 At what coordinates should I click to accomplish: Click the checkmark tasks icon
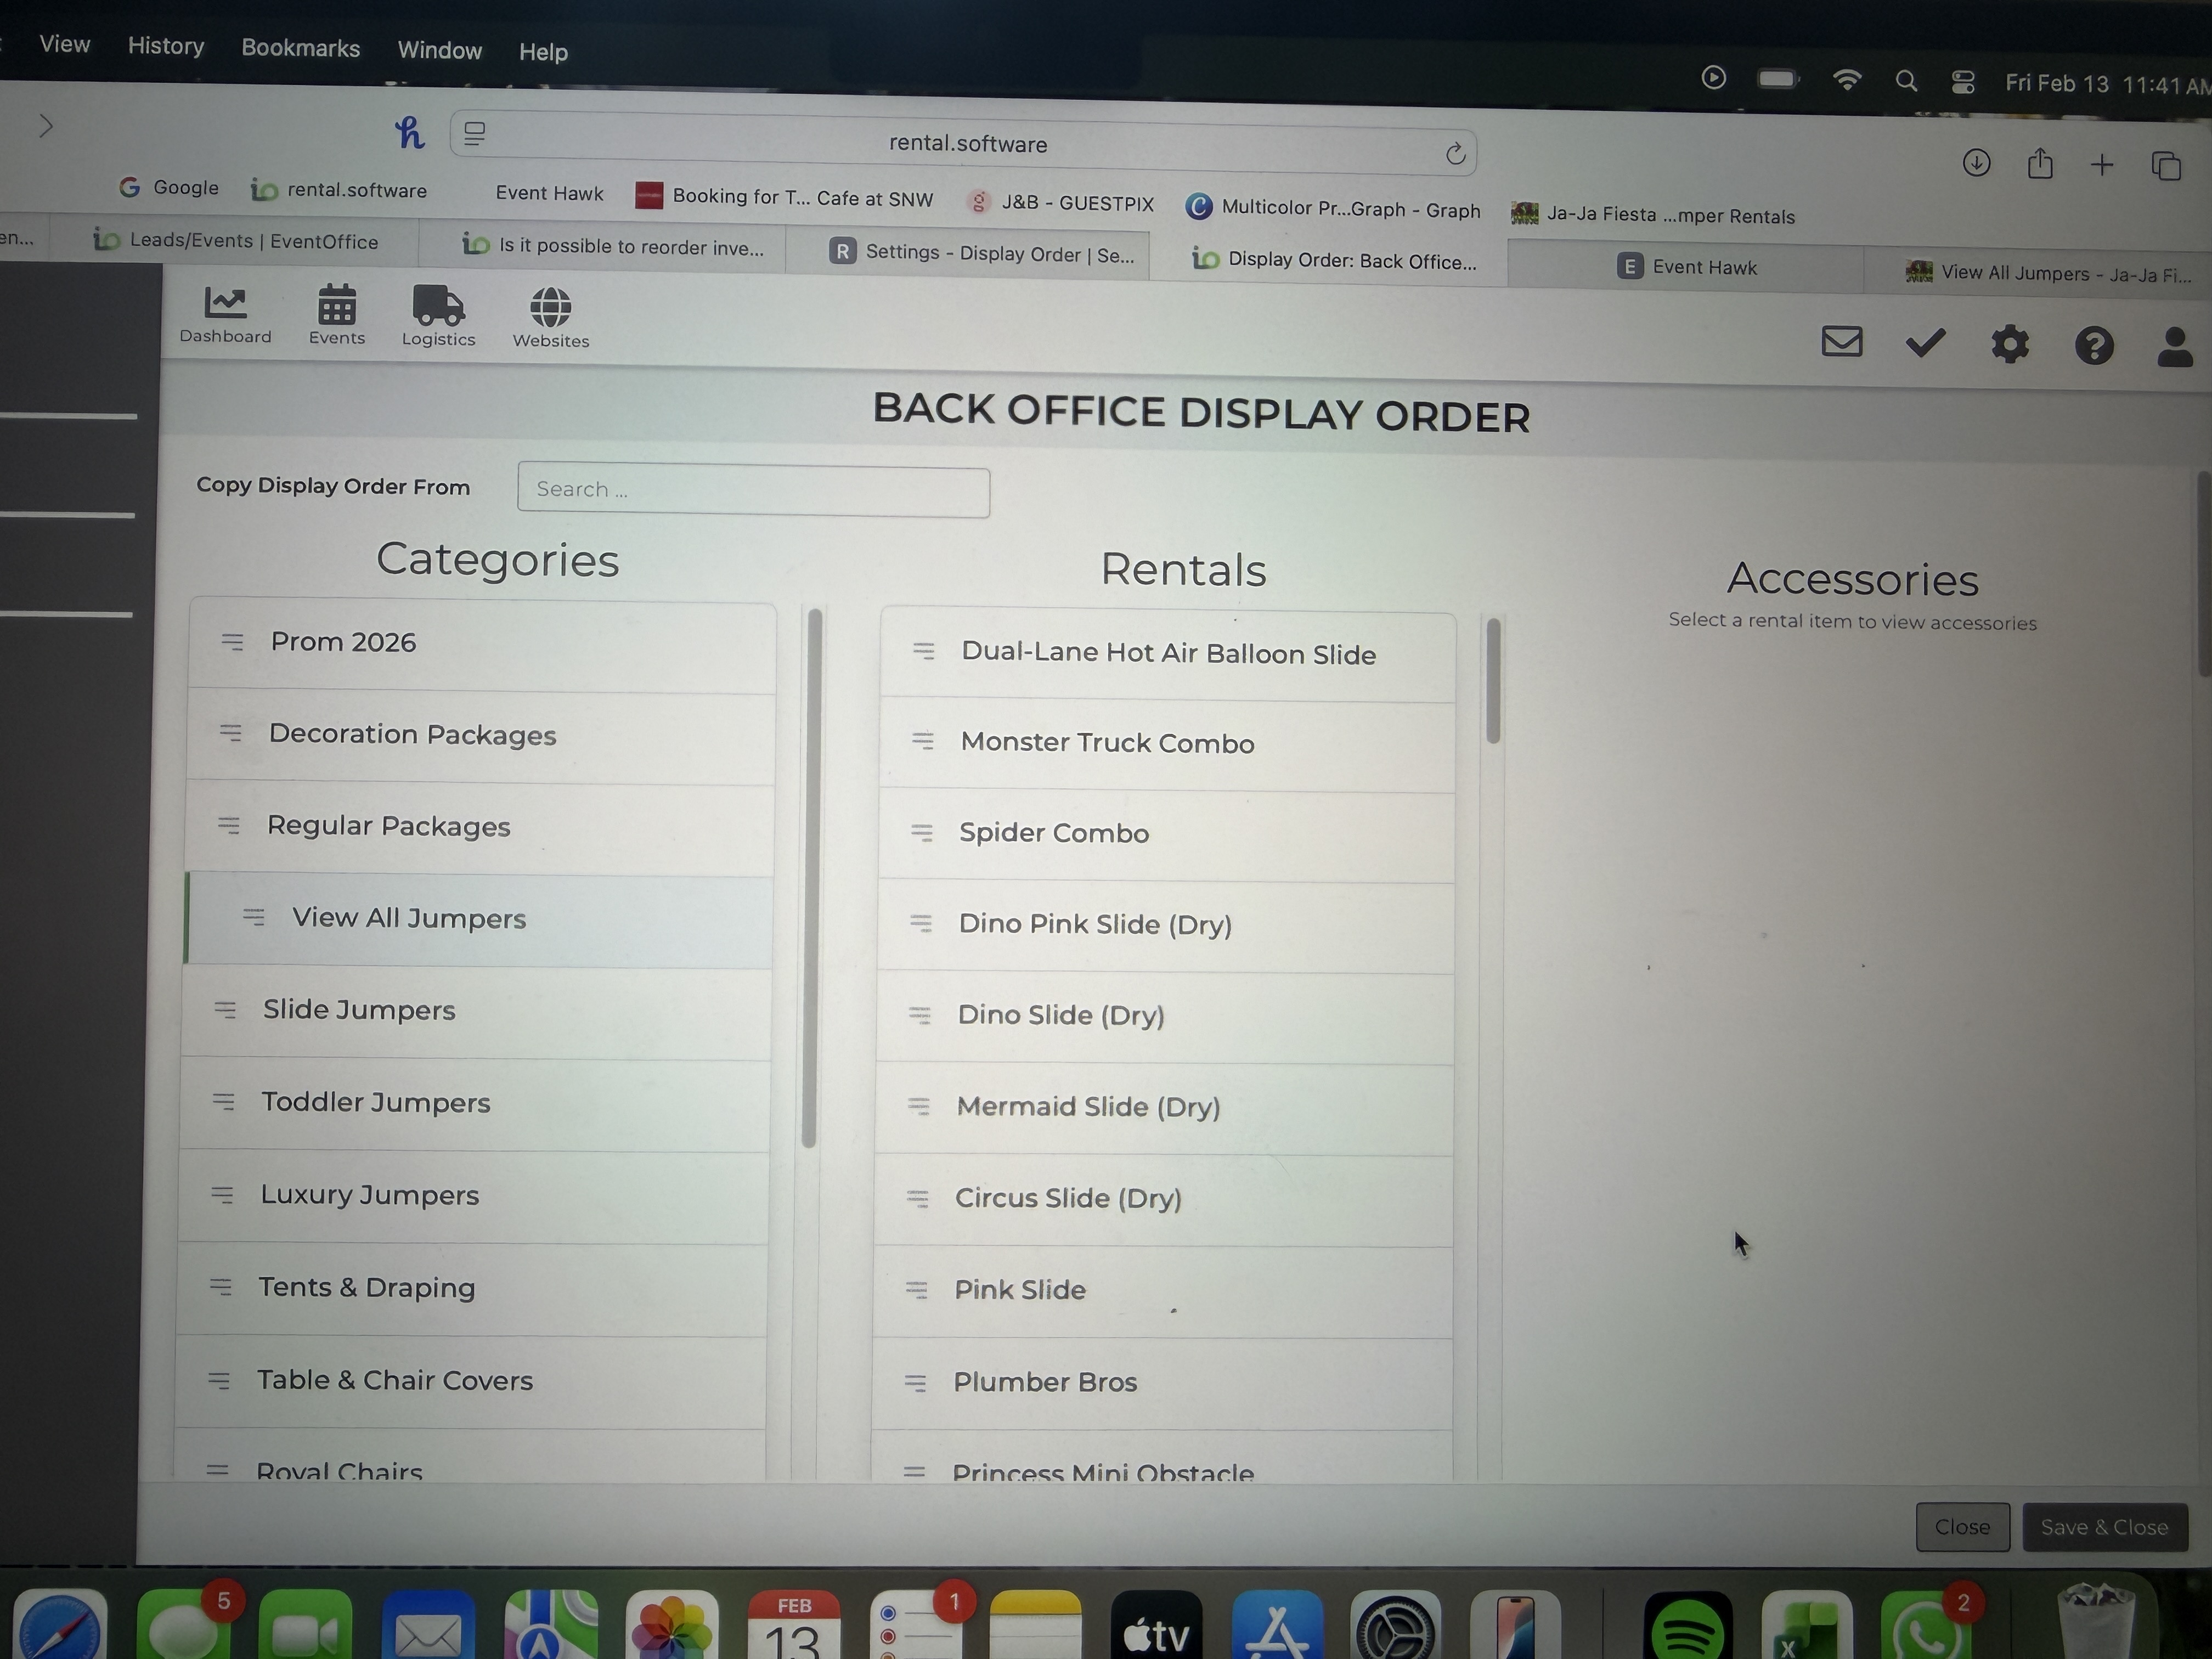click(1925, 343)
